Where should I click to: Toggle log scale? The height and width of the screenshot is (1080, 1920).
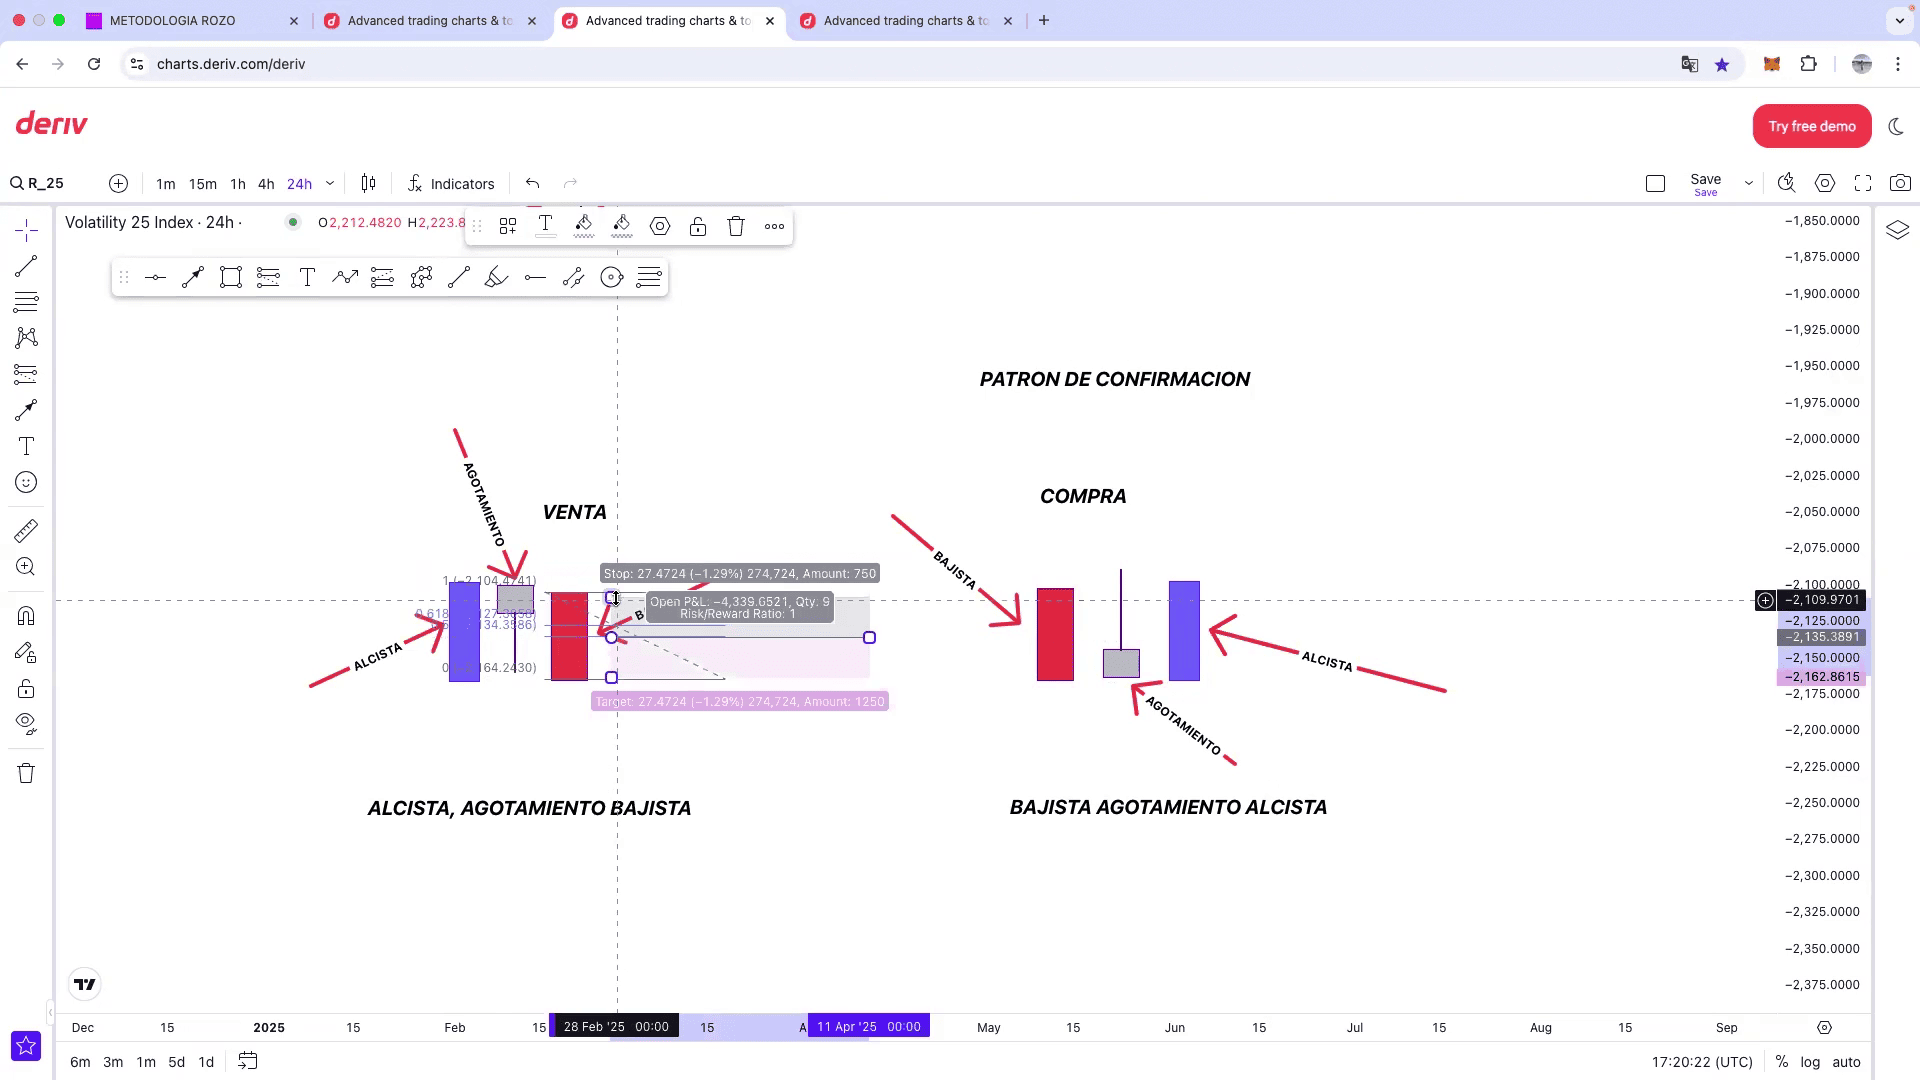click(1810, 1062)
